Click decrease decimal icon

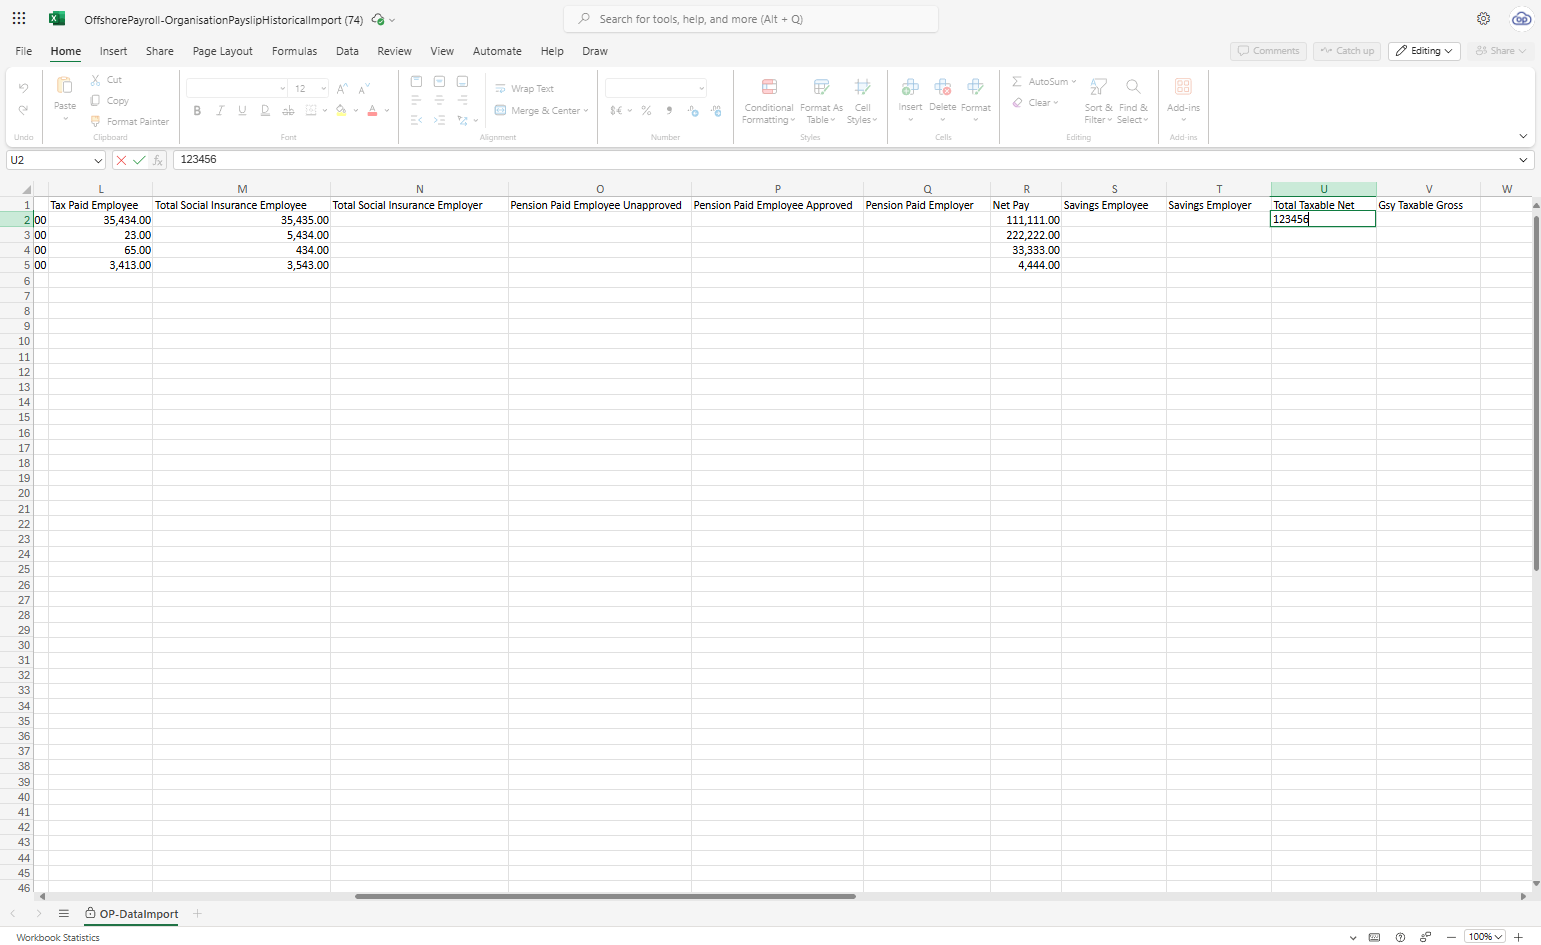pos(716,110)
